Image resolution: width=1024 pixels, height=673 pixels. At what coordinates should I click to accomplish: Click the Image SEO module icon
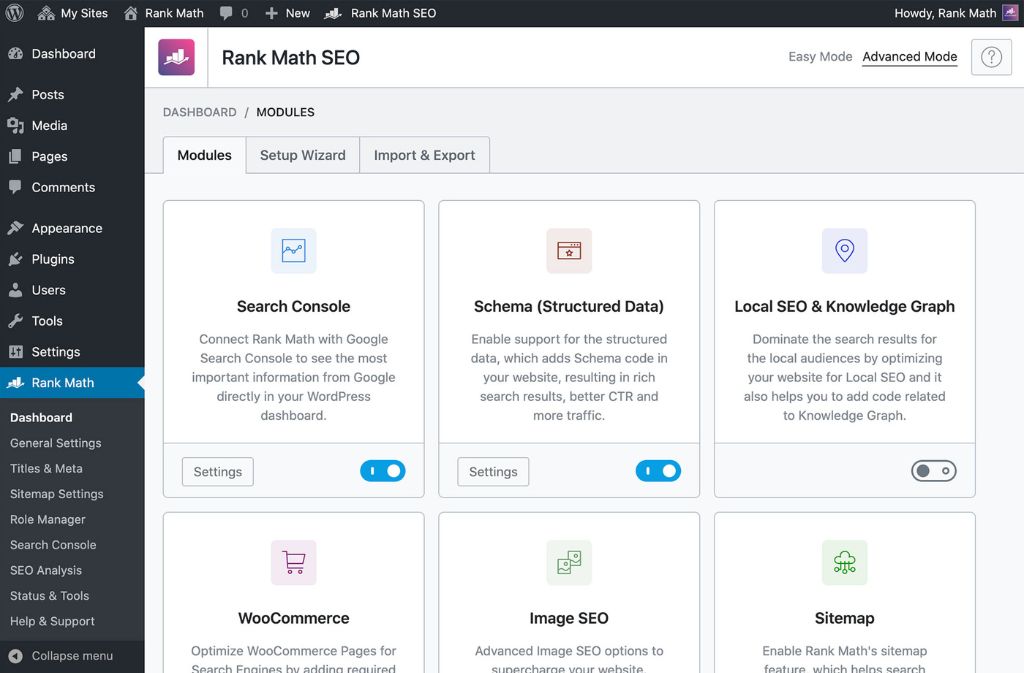[569, 563]
